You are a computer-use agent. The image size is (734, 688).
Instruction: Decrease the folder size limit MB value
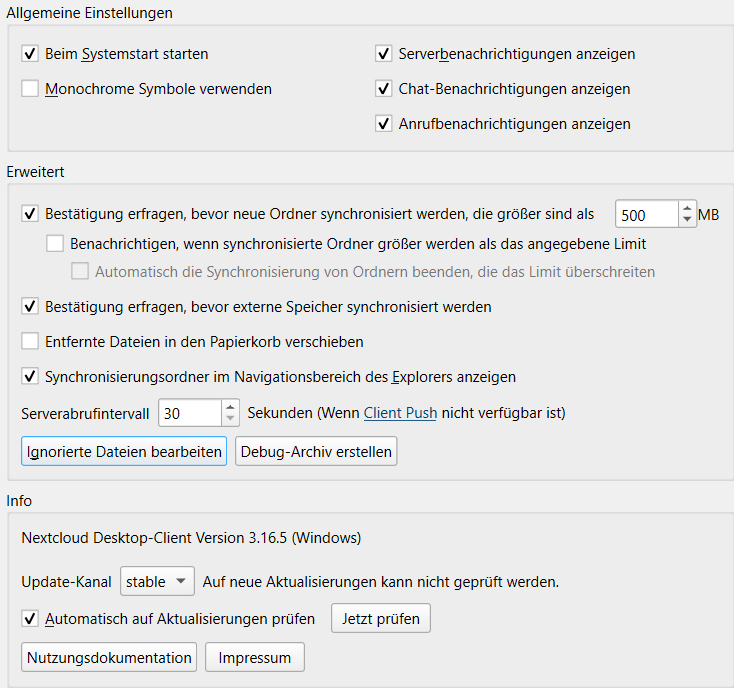click(687, 220)
